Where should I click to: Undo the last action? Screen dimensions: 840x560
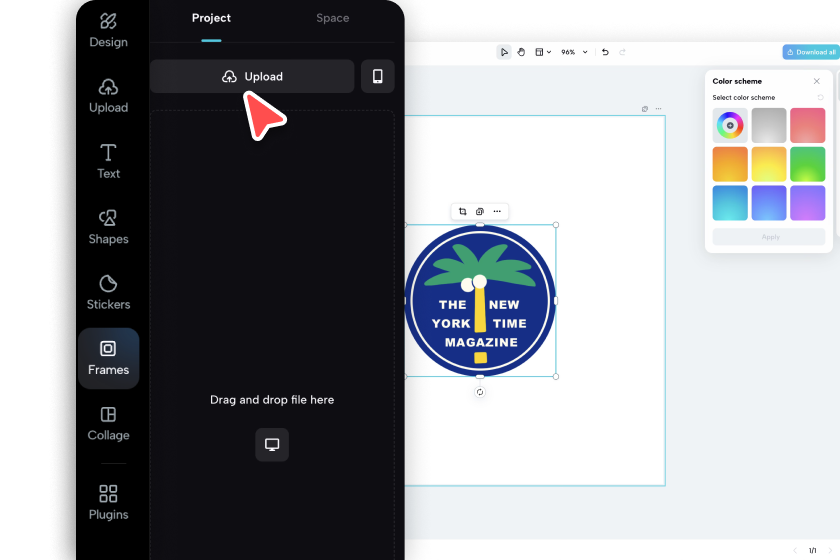[605, 52]
